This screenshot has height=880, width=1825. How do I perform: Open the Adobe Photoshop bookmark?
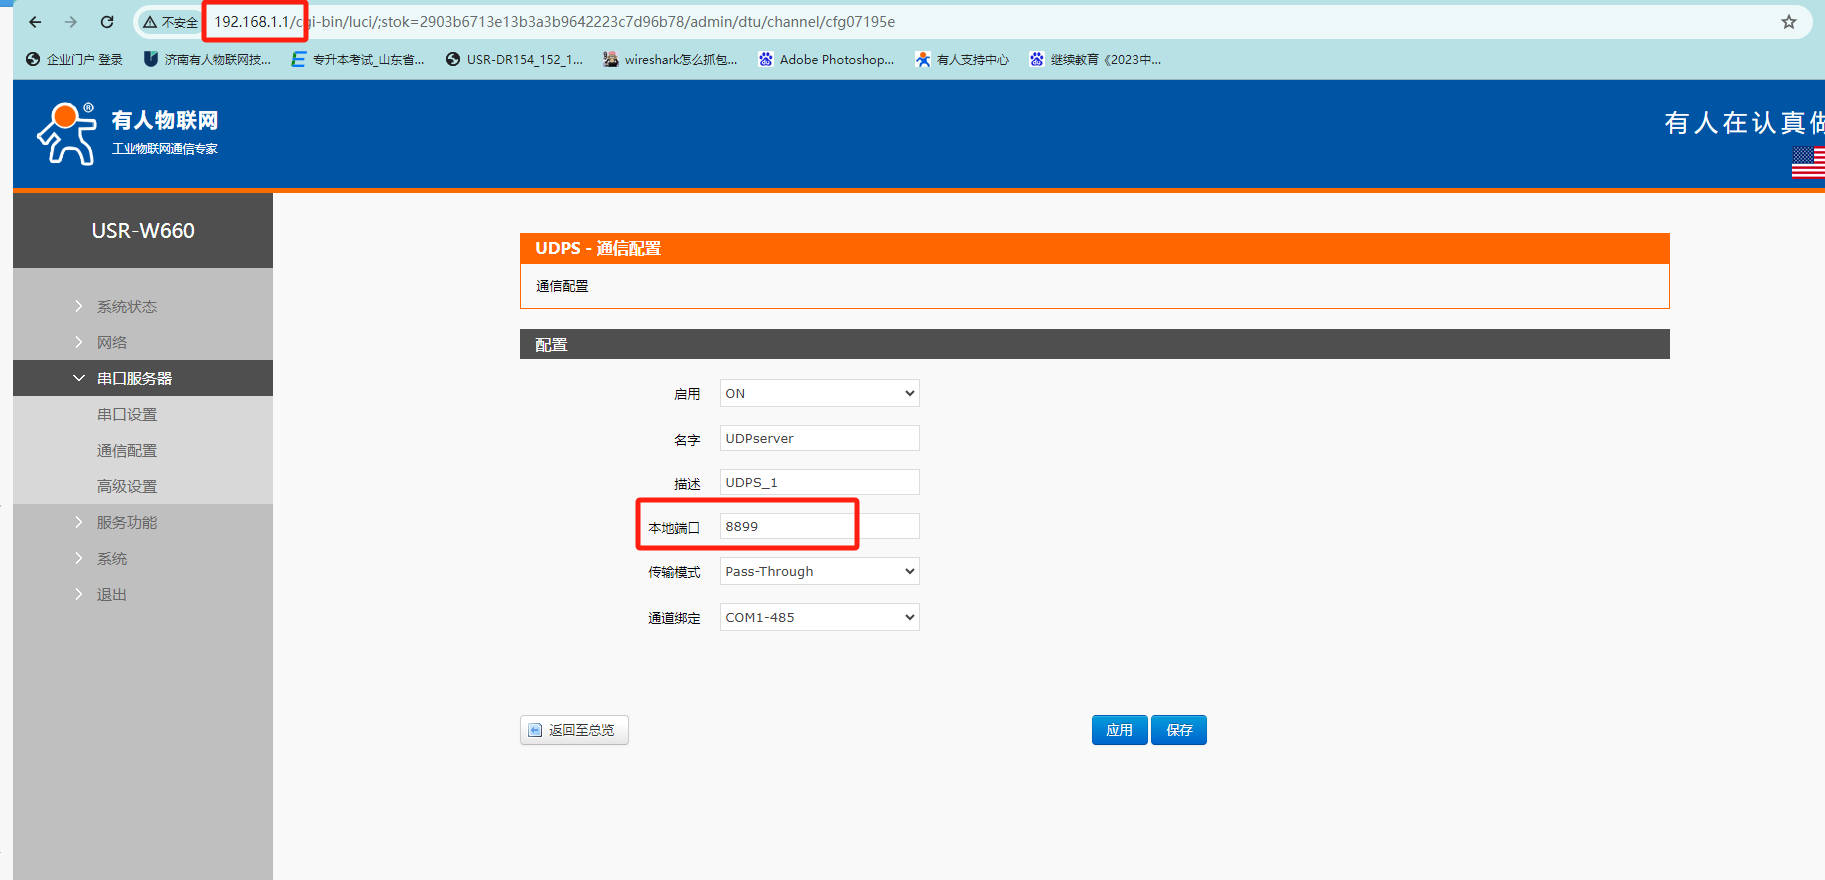(x=826, y=60)
